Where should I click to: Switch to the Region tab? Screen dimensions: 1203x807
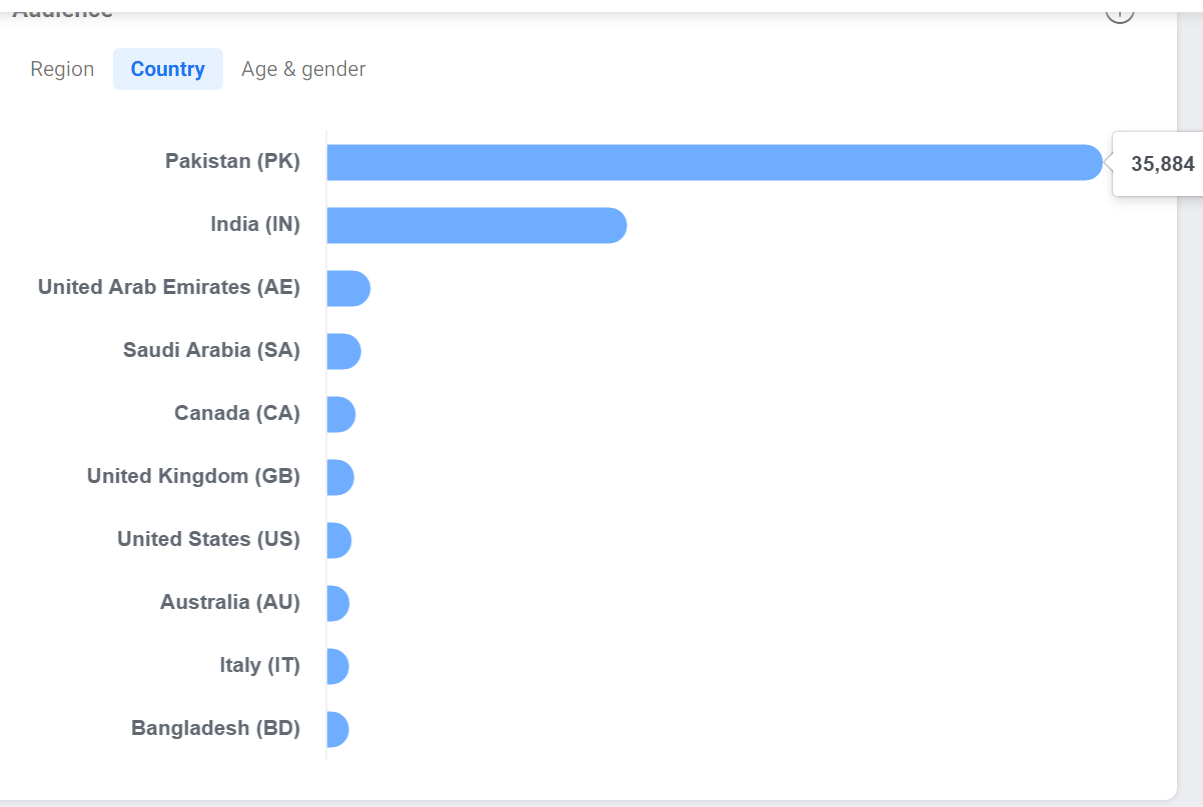[x=62, y=69]
